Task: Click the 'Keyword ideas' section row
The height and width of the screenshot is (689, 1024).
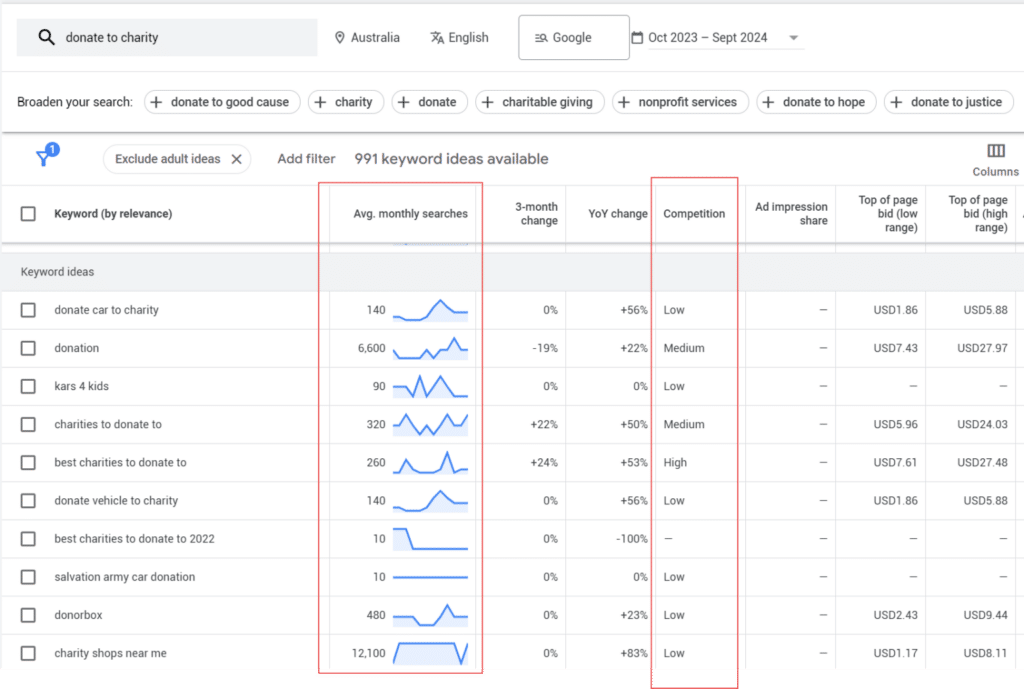Action: 512,272
